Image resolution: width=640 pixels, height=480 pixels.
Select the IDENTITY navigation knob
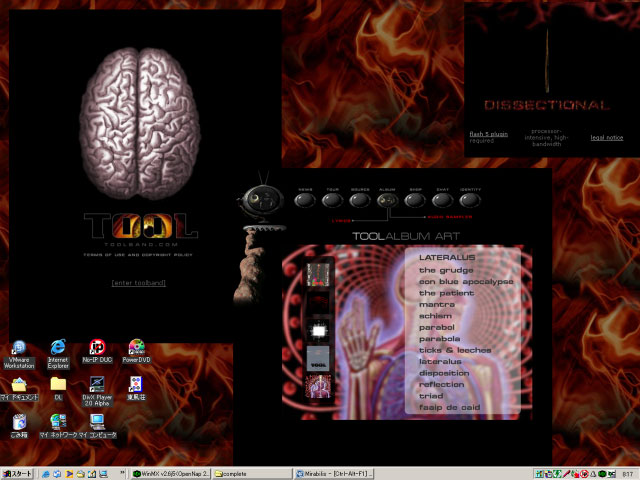pyautogui.click(x=470, y=200)
